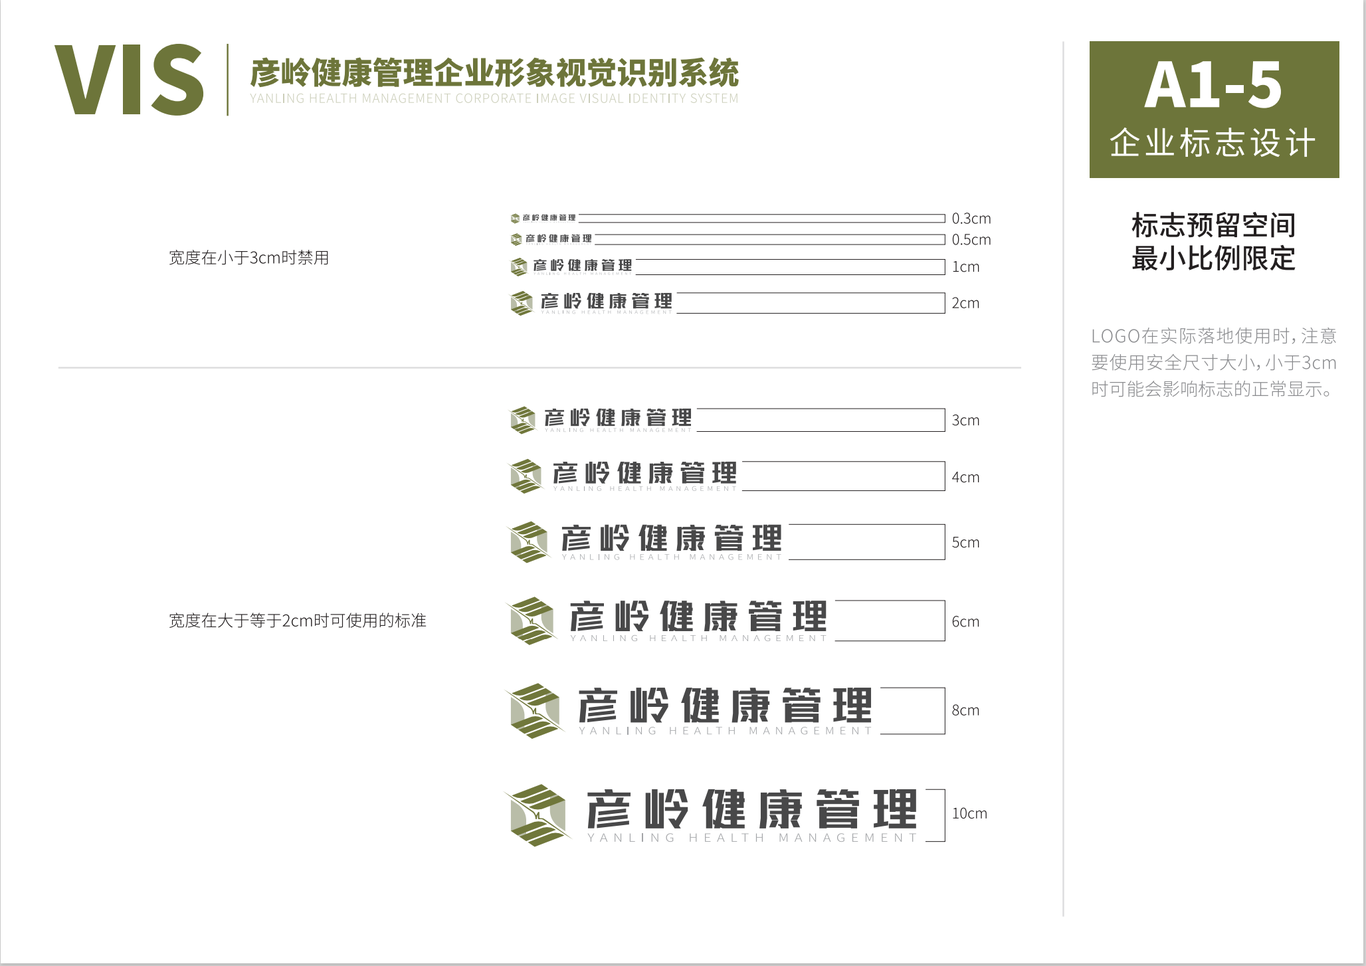The height and width of the screenshot is (966, 1366).
Task: Click the 彦岭健康管理 wordmark in the 3cm row
Action: coord(618,417)
